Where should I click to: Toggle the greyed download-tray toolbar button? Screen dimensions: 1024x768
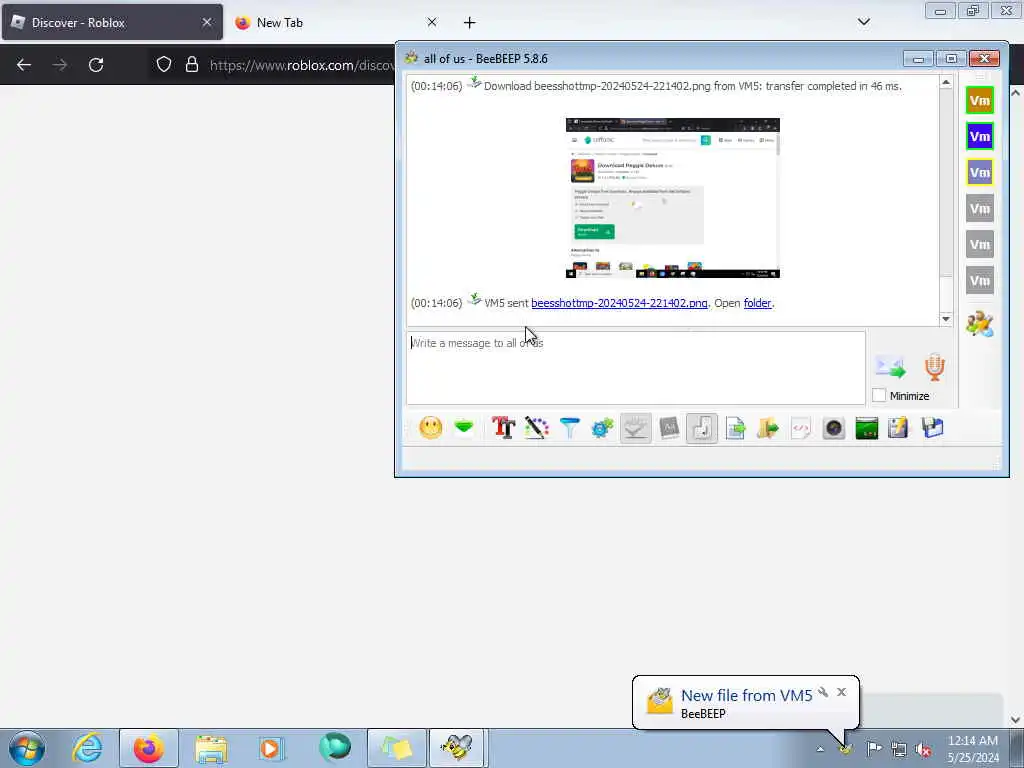click(x=635, y=428)
